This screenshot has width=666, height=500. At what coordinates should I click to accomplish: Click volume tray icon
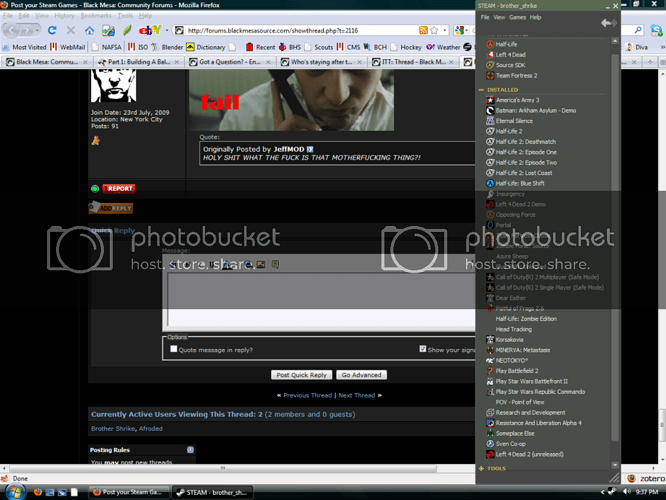626,492
